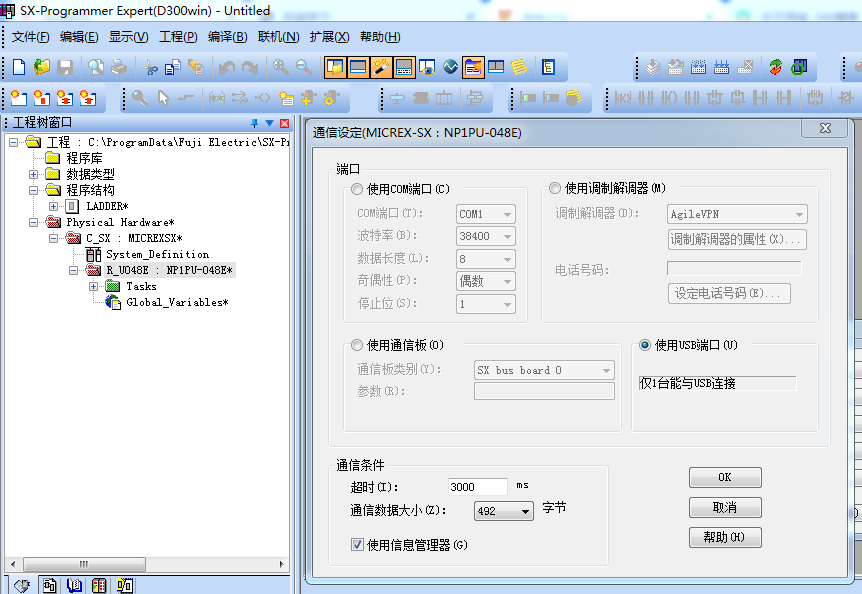Click the 超时 timeout input field
The height and width of the screenshot is (594, 862).
[477, 487]
